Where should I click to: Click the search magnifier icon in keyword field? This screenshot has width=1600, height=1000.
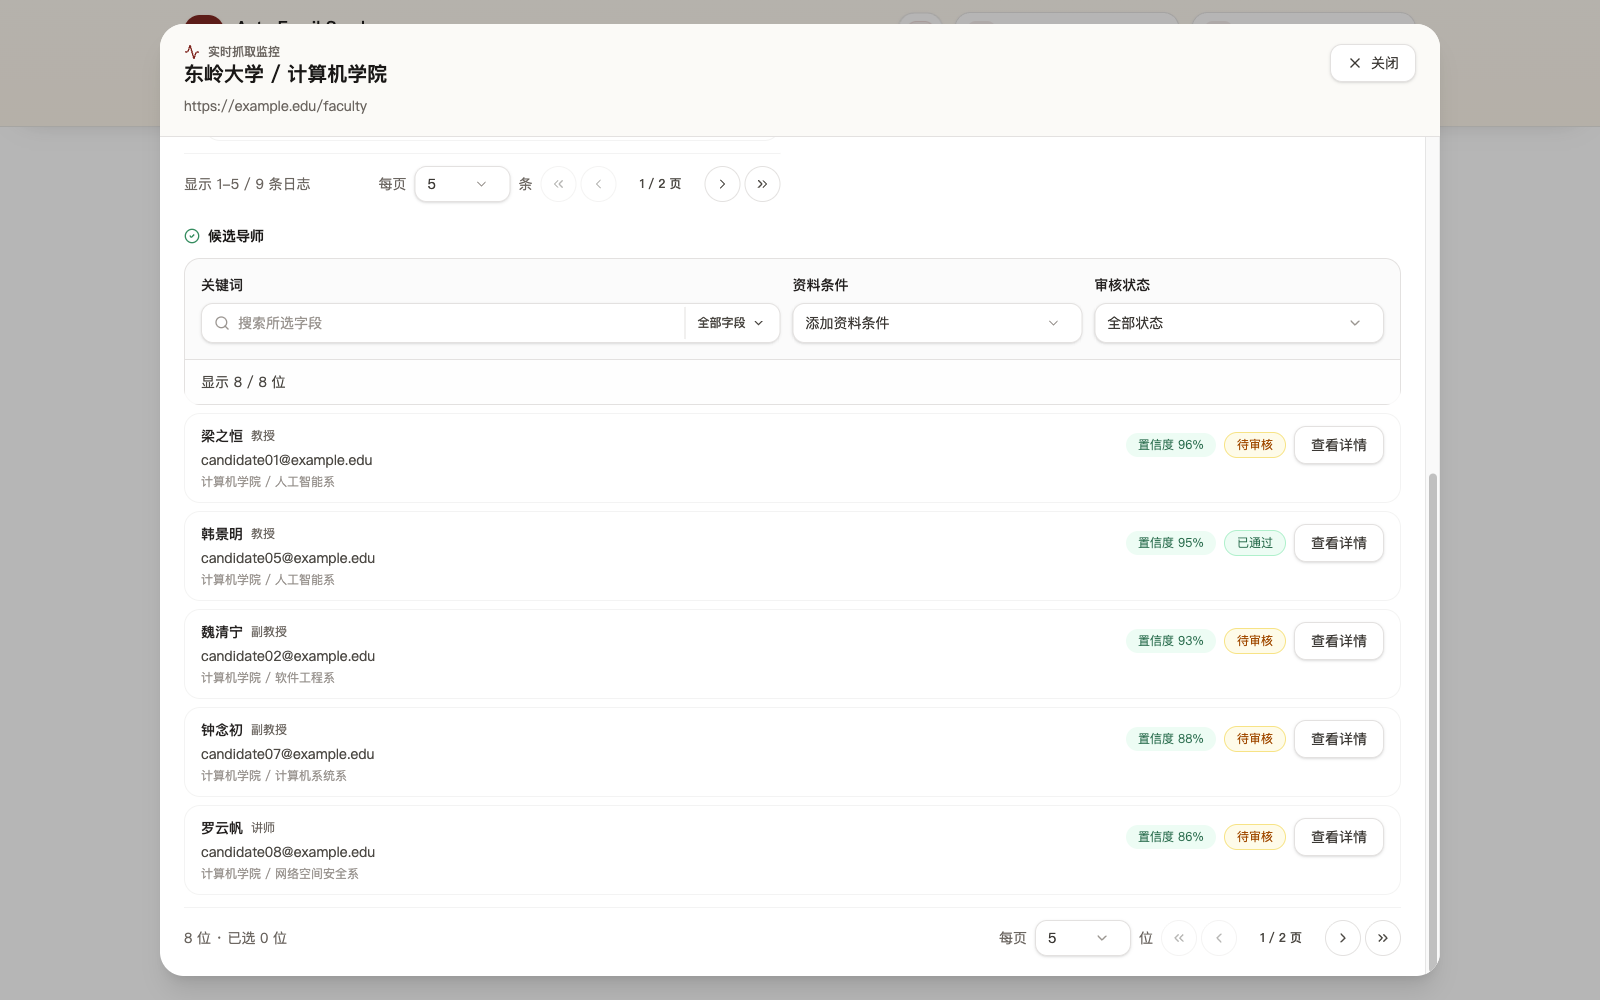222,323
